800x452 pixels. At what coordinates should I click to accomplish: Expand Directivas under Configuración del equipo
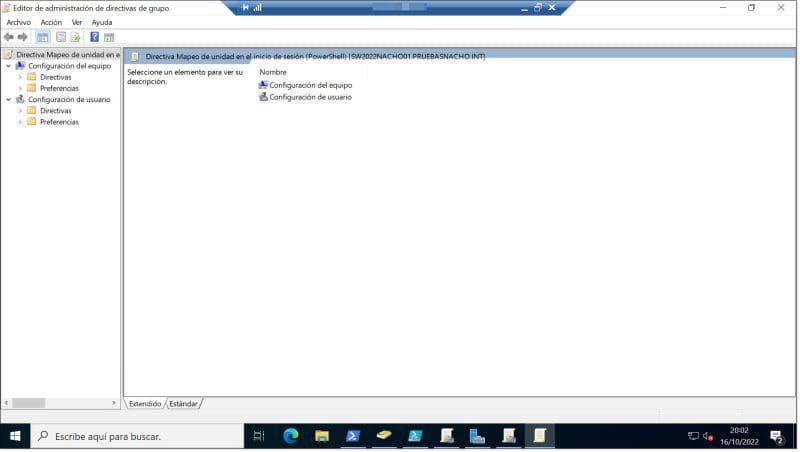(x=20, y=77)
